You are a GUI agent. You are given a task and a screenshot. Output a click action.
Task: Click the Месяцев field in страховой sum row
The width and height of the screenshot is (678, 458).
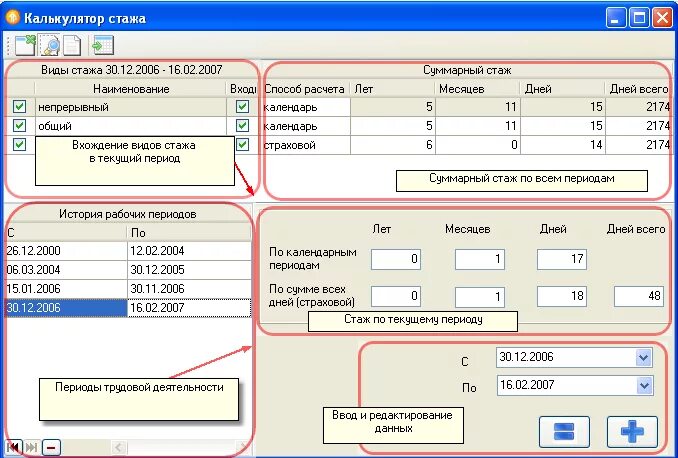click(x=480, y=296)
